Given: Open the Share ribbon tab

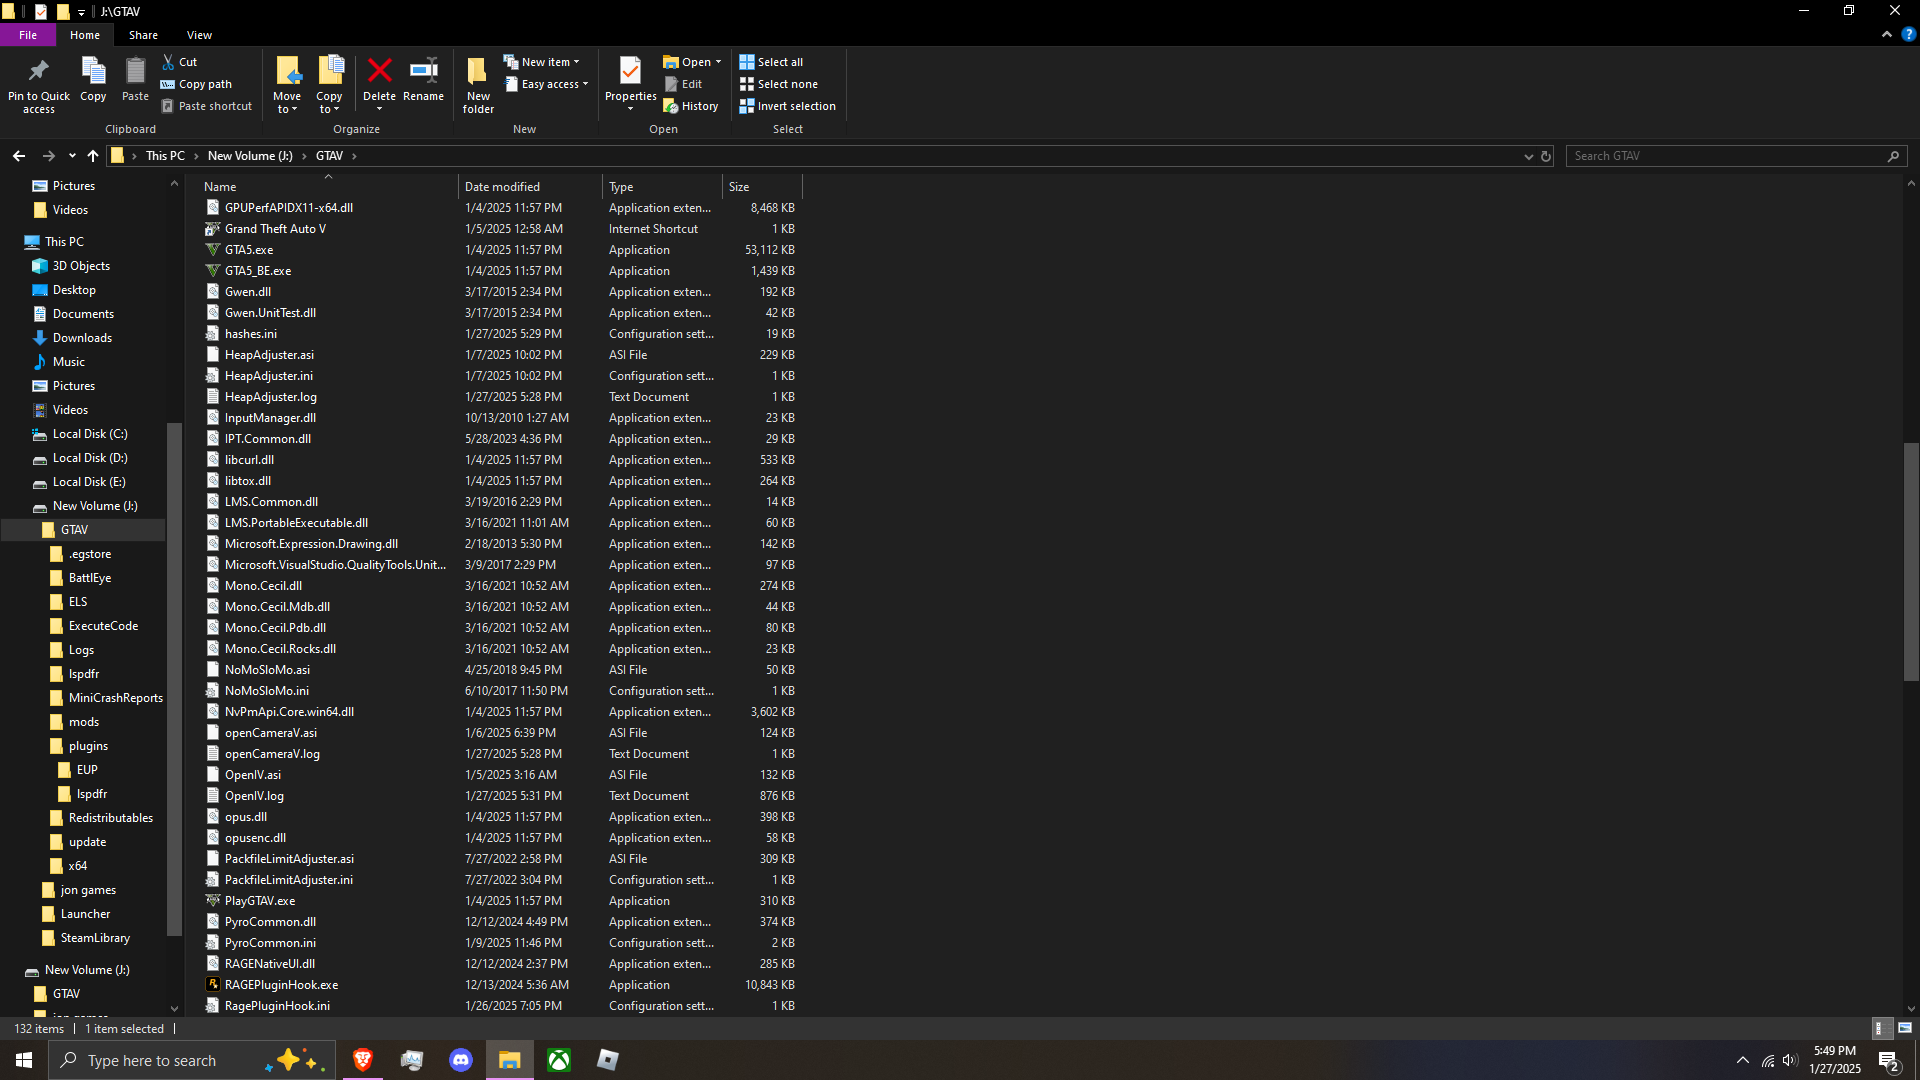Looking at the screenshot, I should click(x=143, y=35).
